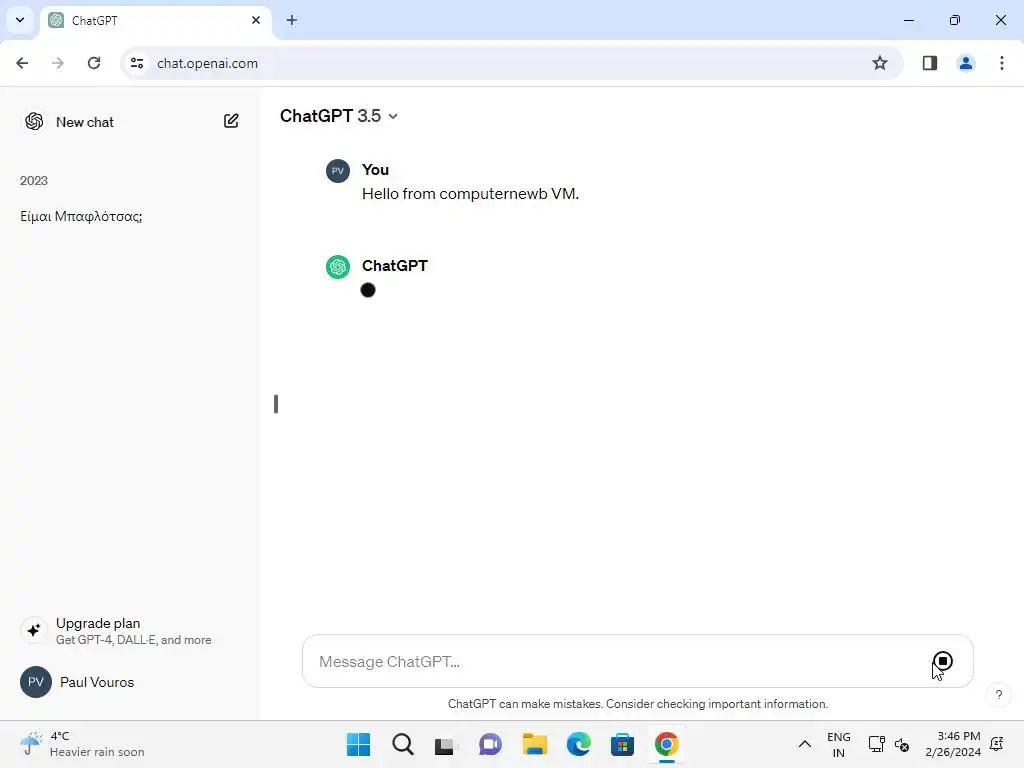Open Microsoft Store from the taskbar
The width and height of the screenshot is (1024, 768).
tap(622, 744)
